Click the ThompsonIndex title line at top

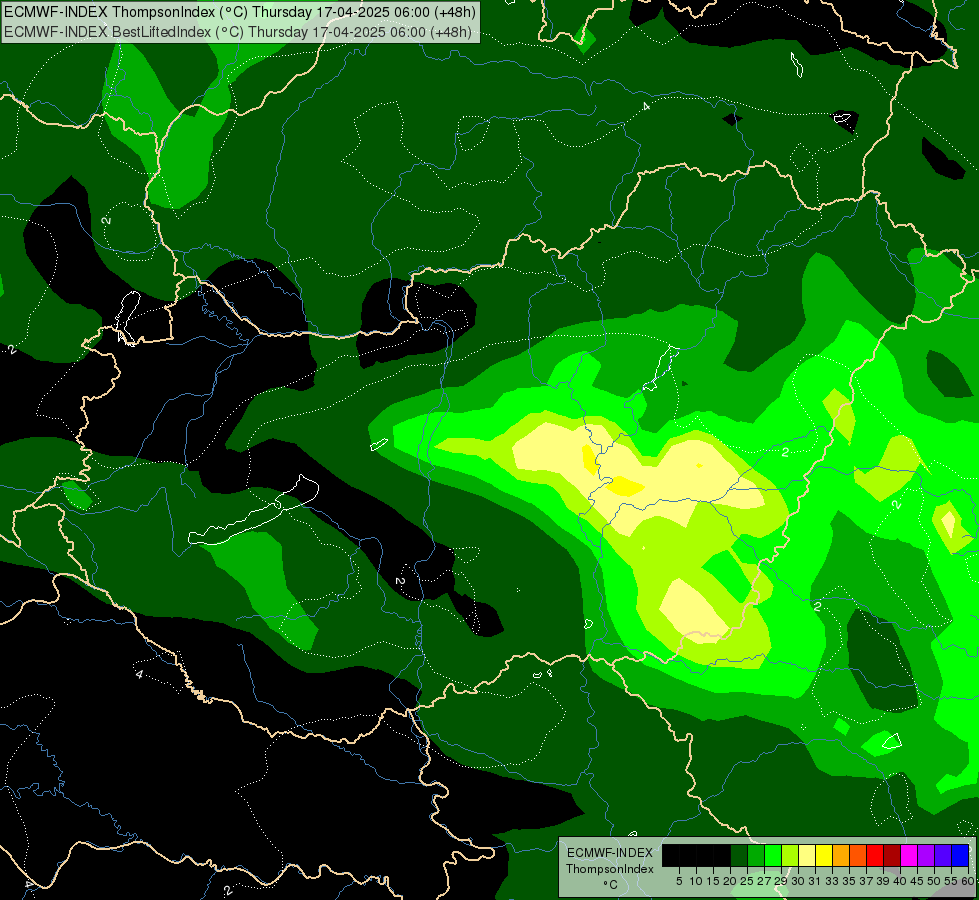(x=240, y=12)
